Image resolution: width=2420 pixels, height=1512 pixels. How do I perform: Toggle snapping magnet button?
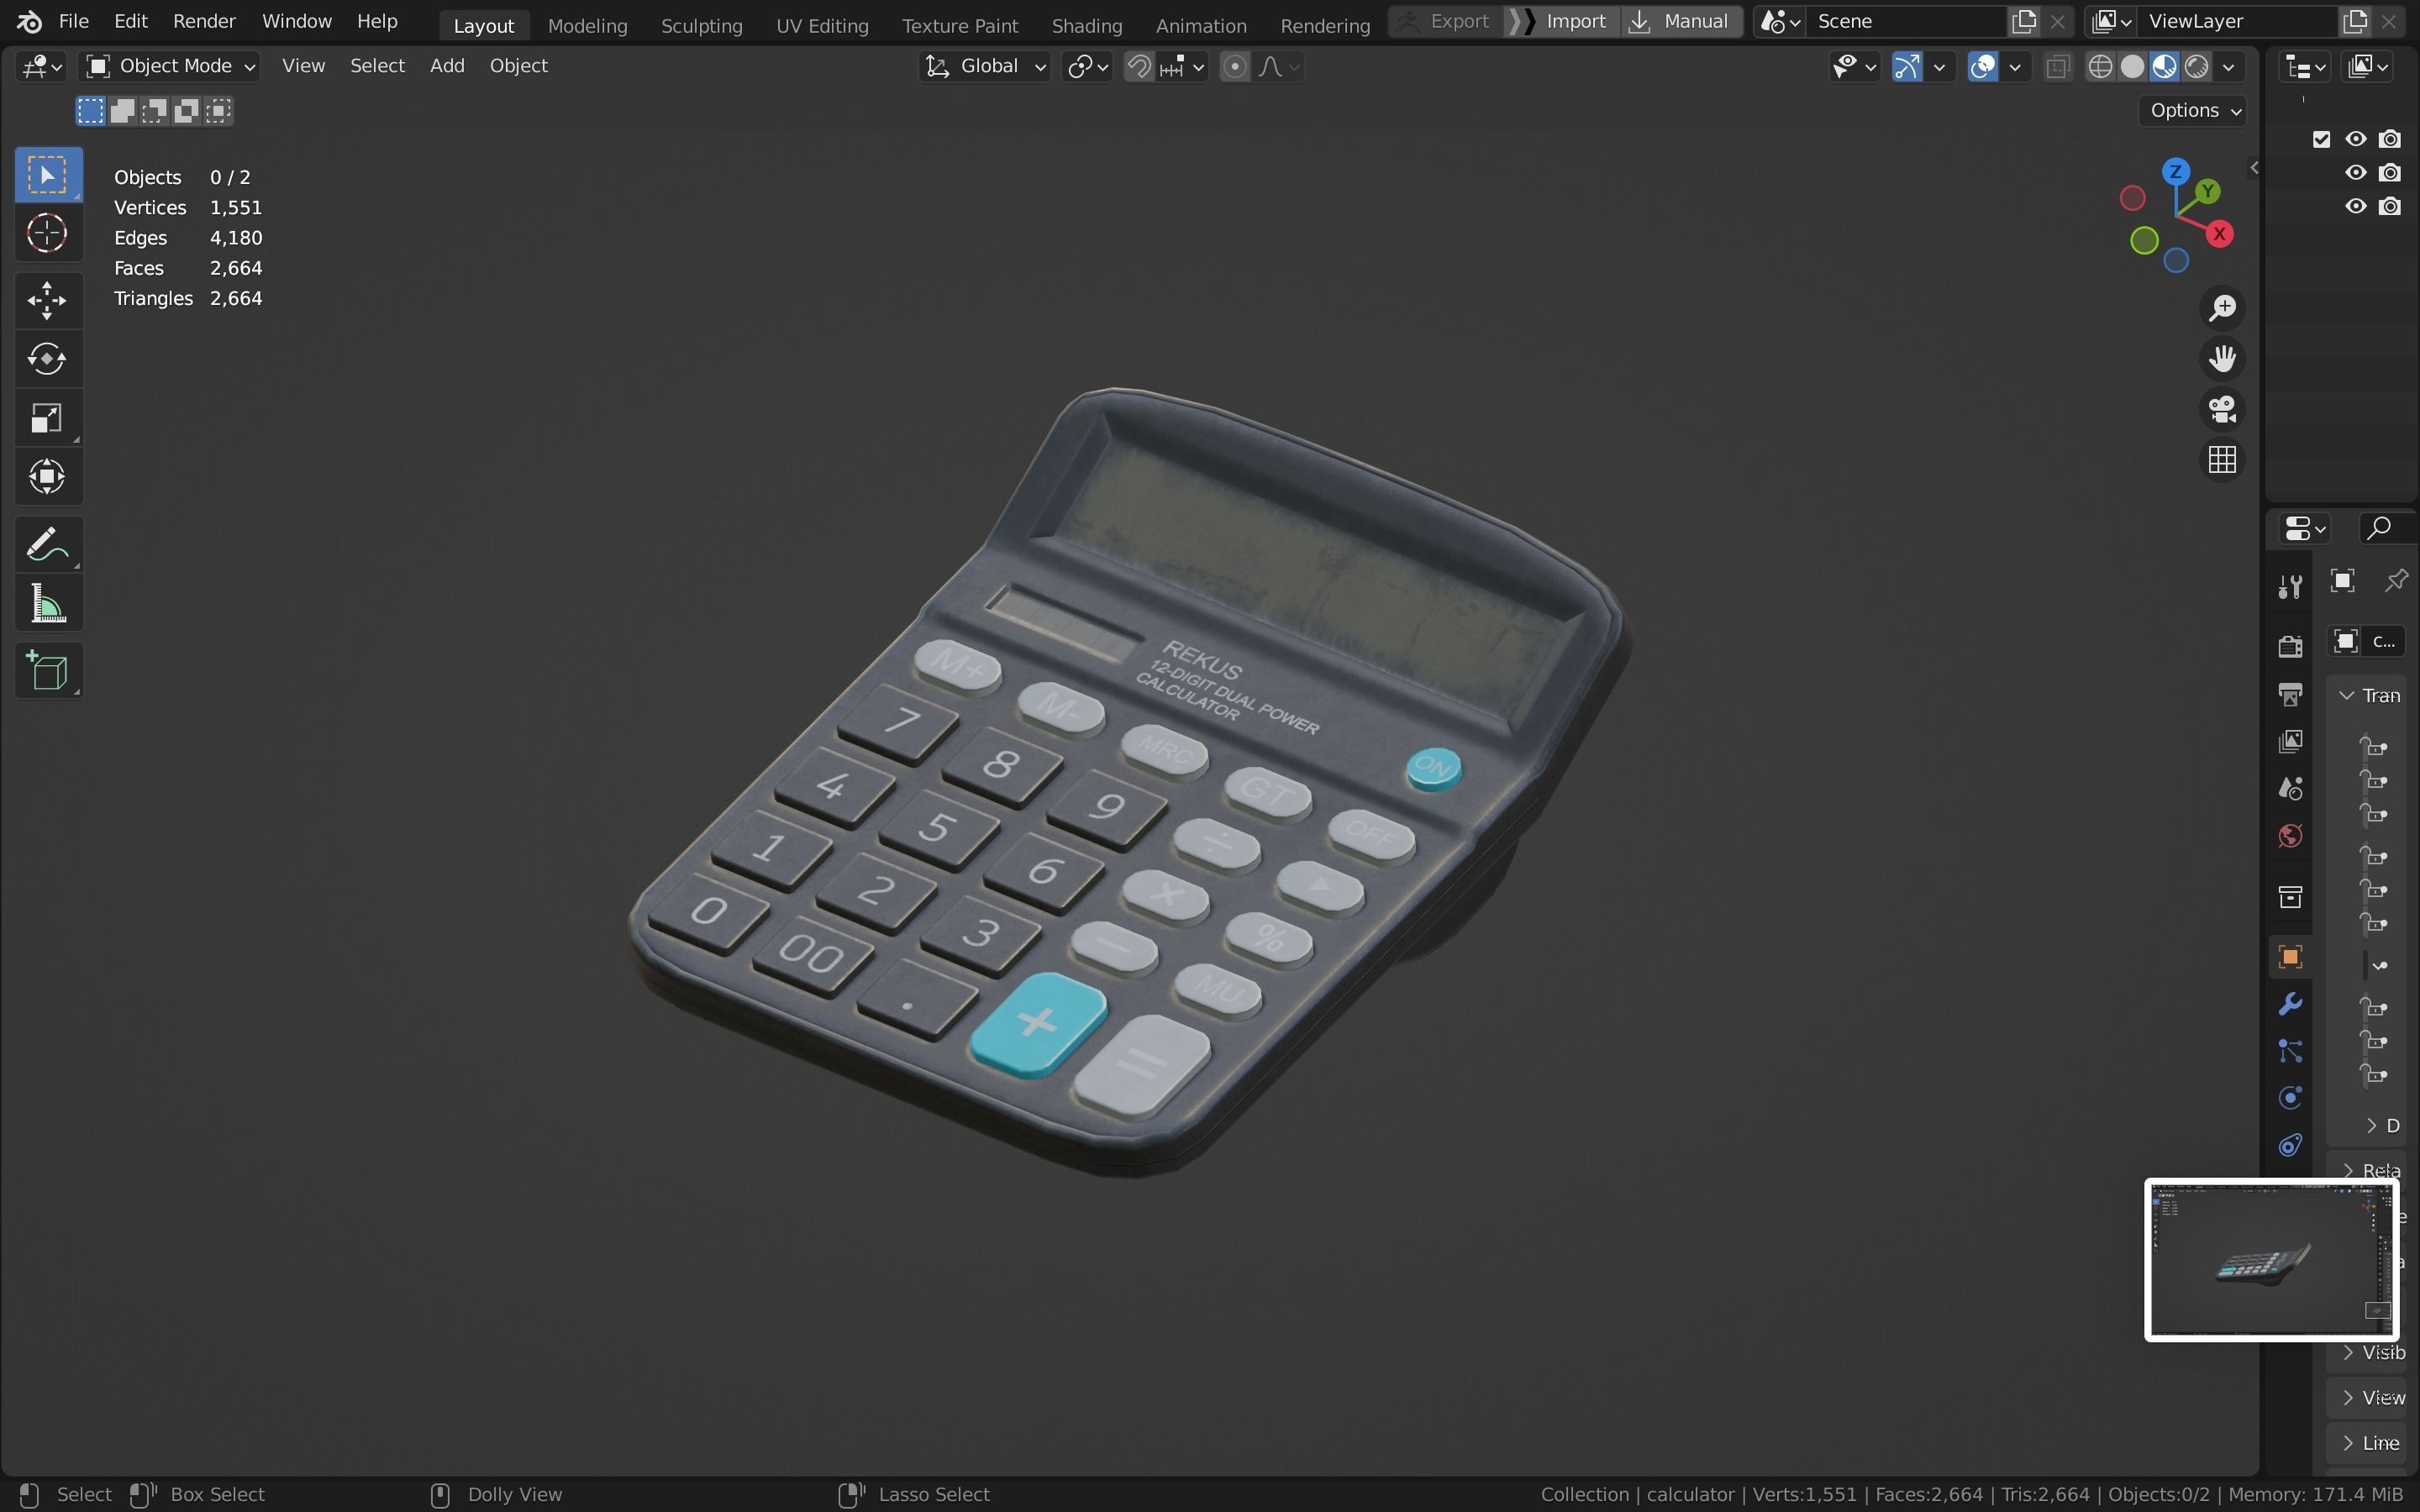click(x=1139, y=66)
